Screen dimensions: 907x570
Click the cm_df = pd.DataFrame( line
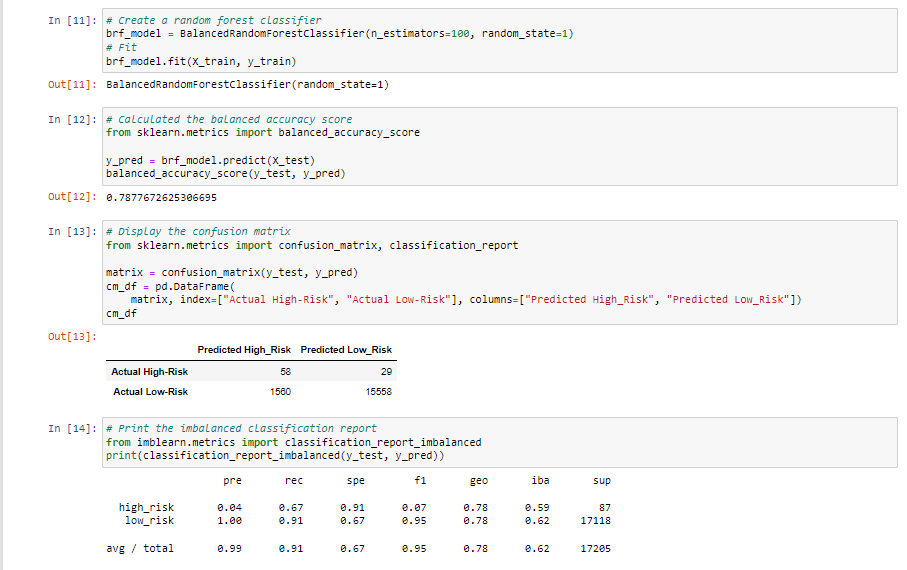171,286
